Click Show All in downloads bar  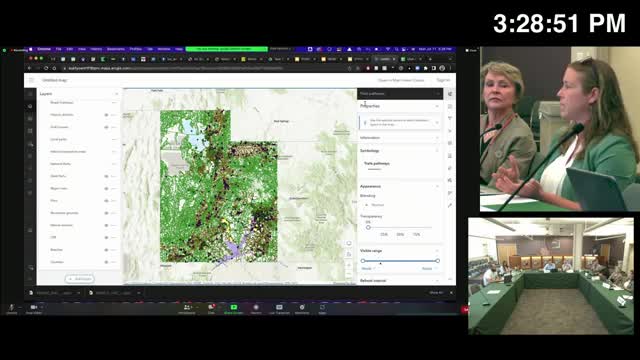(x=436, y=293)
